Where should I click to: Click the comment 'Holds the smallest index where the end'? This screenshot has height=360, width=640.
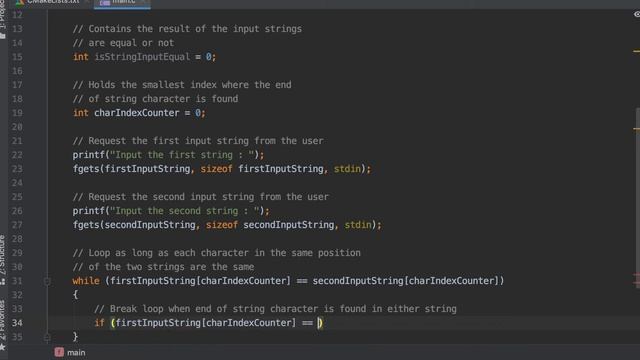click(182, 85)
